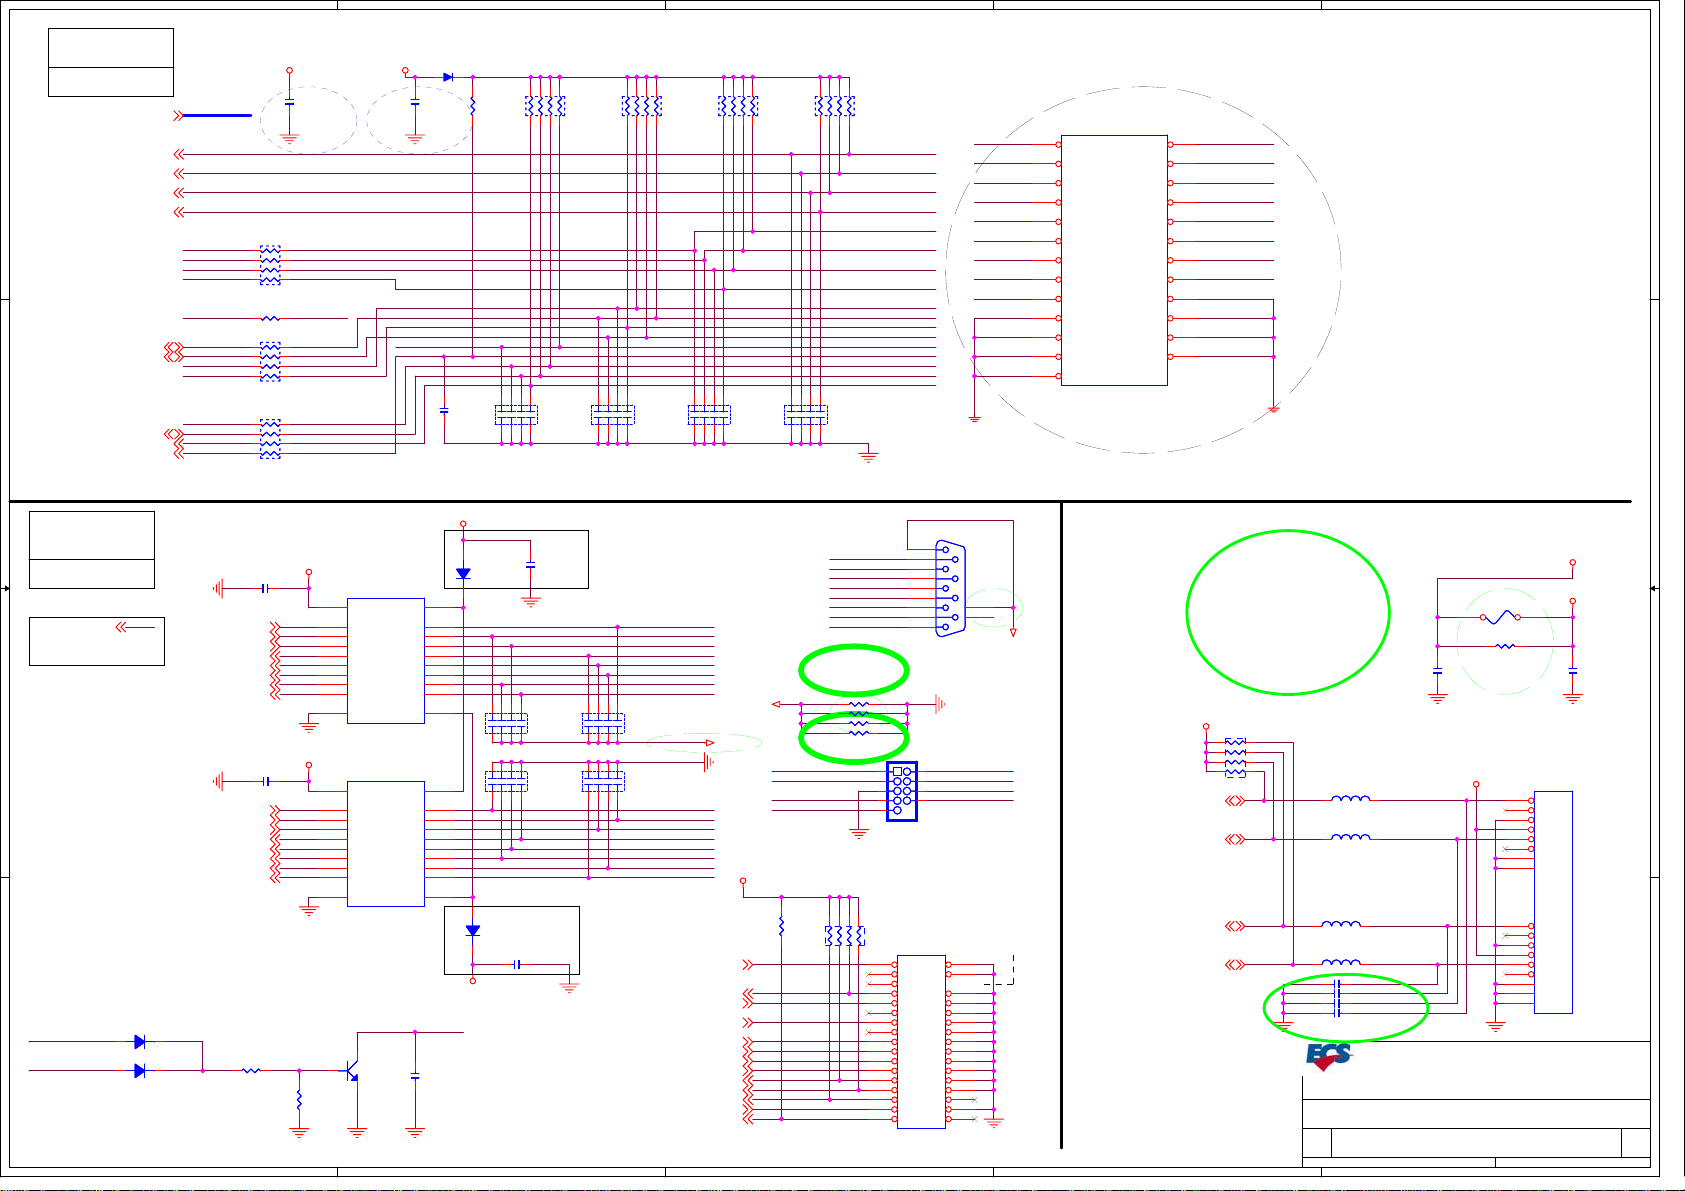Select the bottommost inductor coil

click(x=1341, y=963)
